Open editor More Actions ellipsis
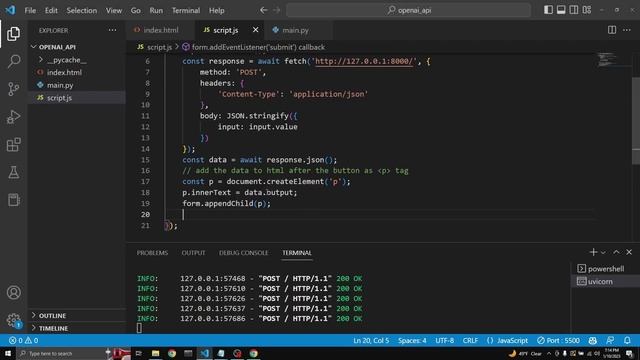The image size is (640, 360). (x=627, y=30)
